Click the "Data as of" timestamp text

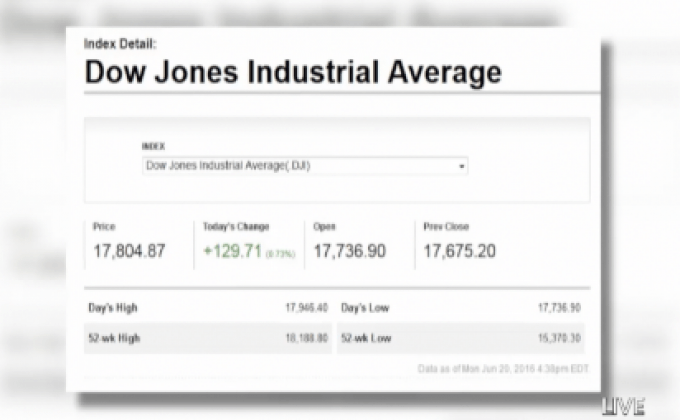tap(503, 369)
